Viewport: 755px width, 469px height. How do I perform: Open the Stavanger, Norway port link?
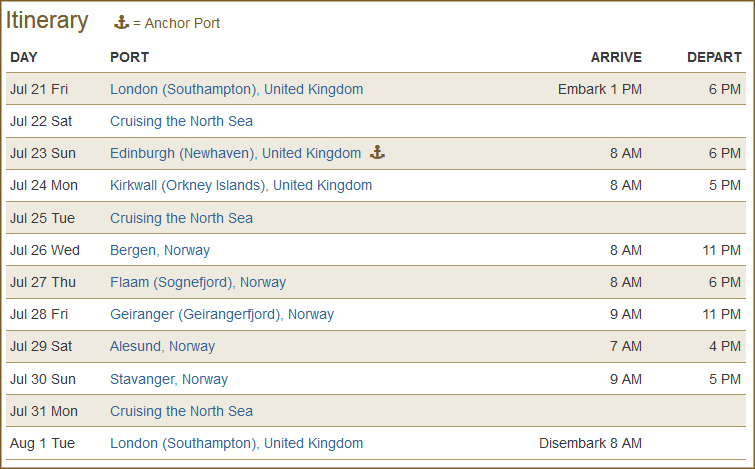(x=169, y=379)
